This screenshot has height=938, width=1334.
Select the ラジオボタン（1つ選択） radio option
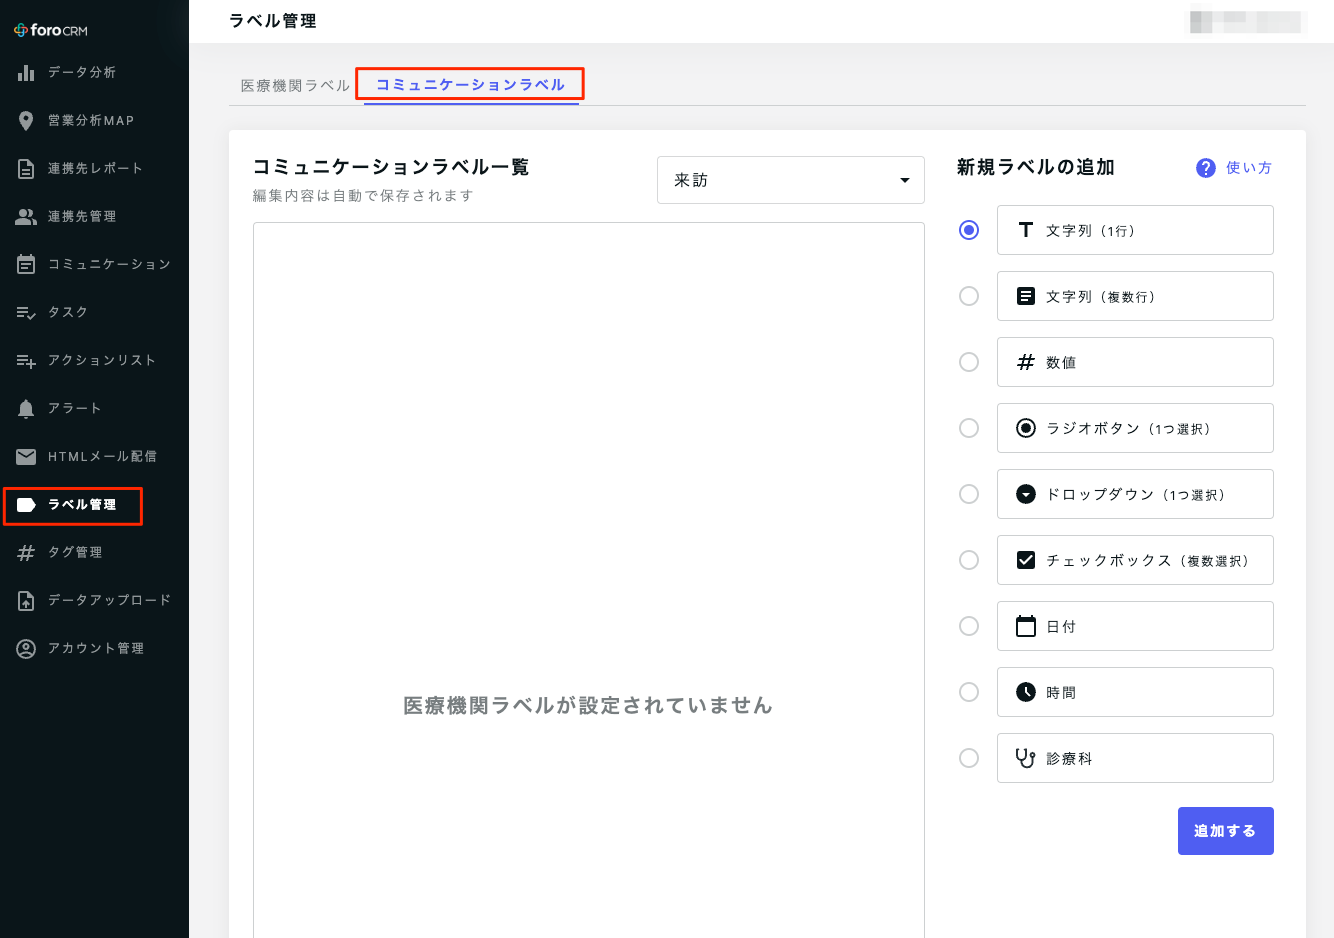pos(969,428)
